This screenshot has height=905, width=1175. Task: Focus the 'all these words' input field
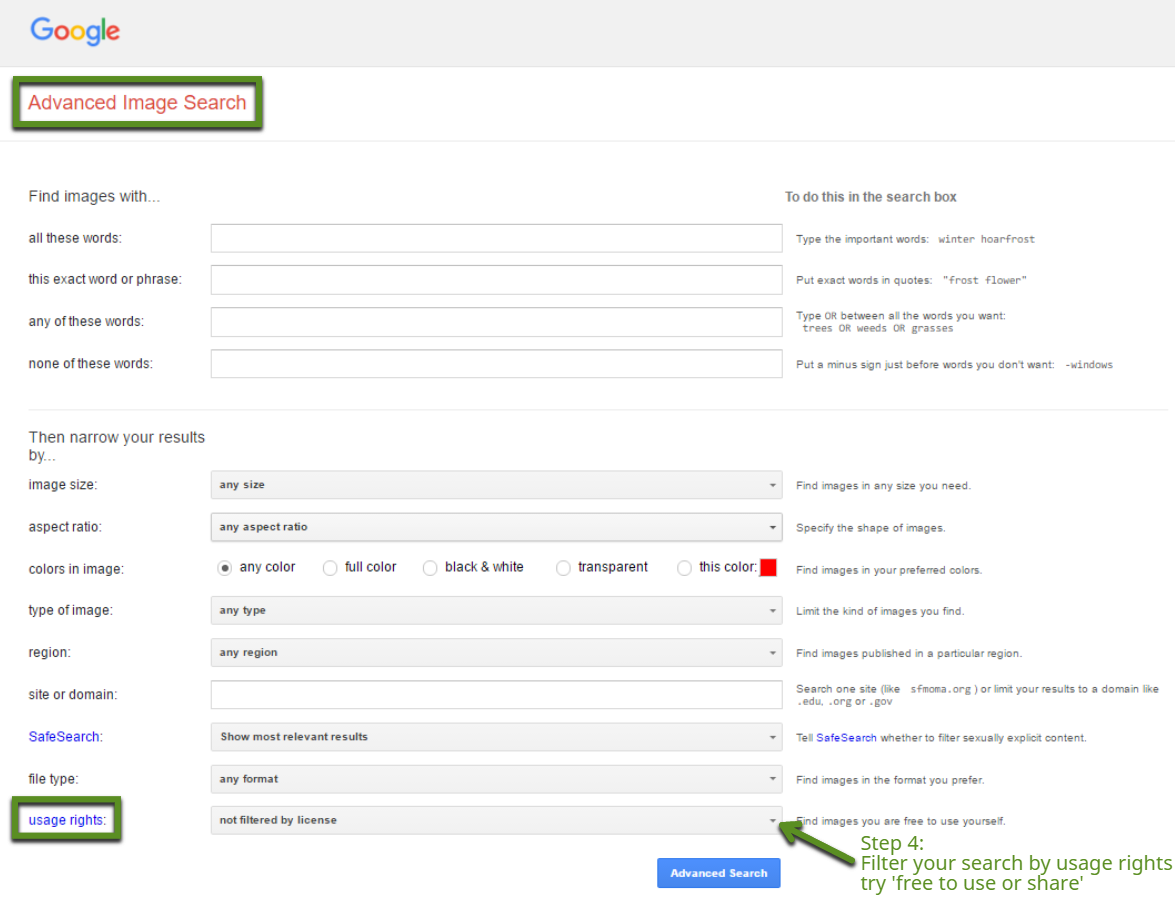[496, 238]
